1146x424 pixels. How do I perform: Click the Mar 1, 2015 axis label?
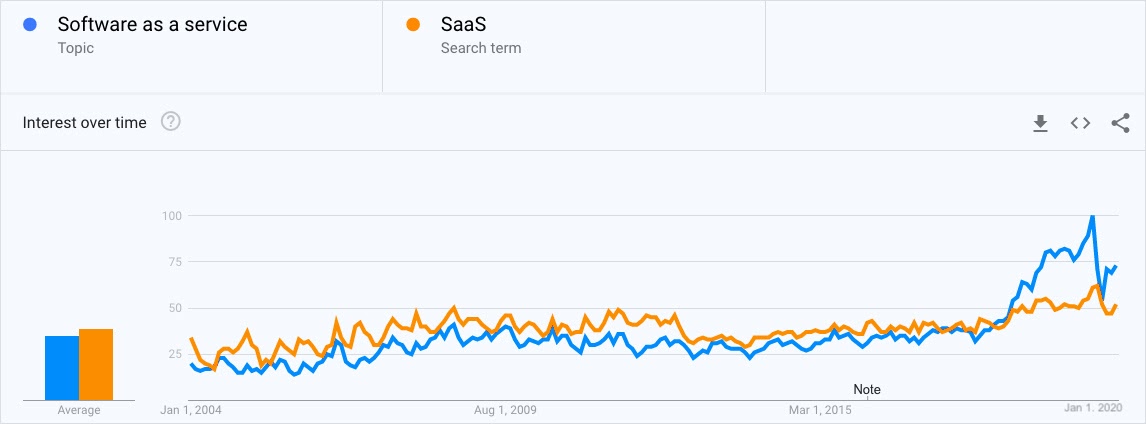[x=820, y=409]
